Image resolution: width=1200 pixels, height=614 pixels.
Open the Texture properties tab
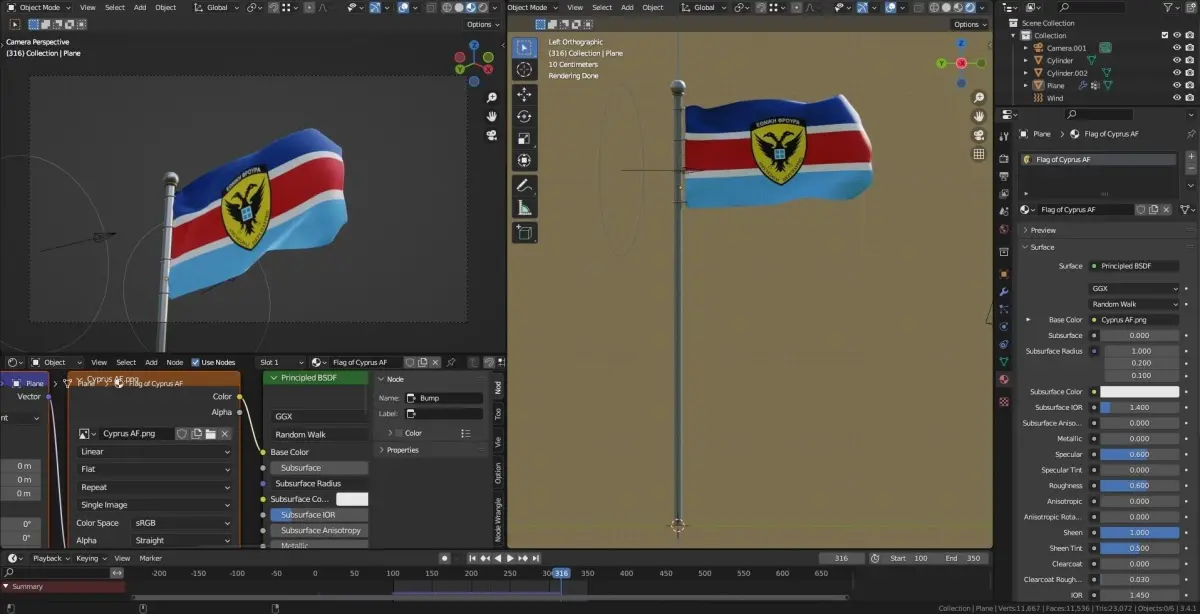pyautogui.click(x=1004, y=401)
